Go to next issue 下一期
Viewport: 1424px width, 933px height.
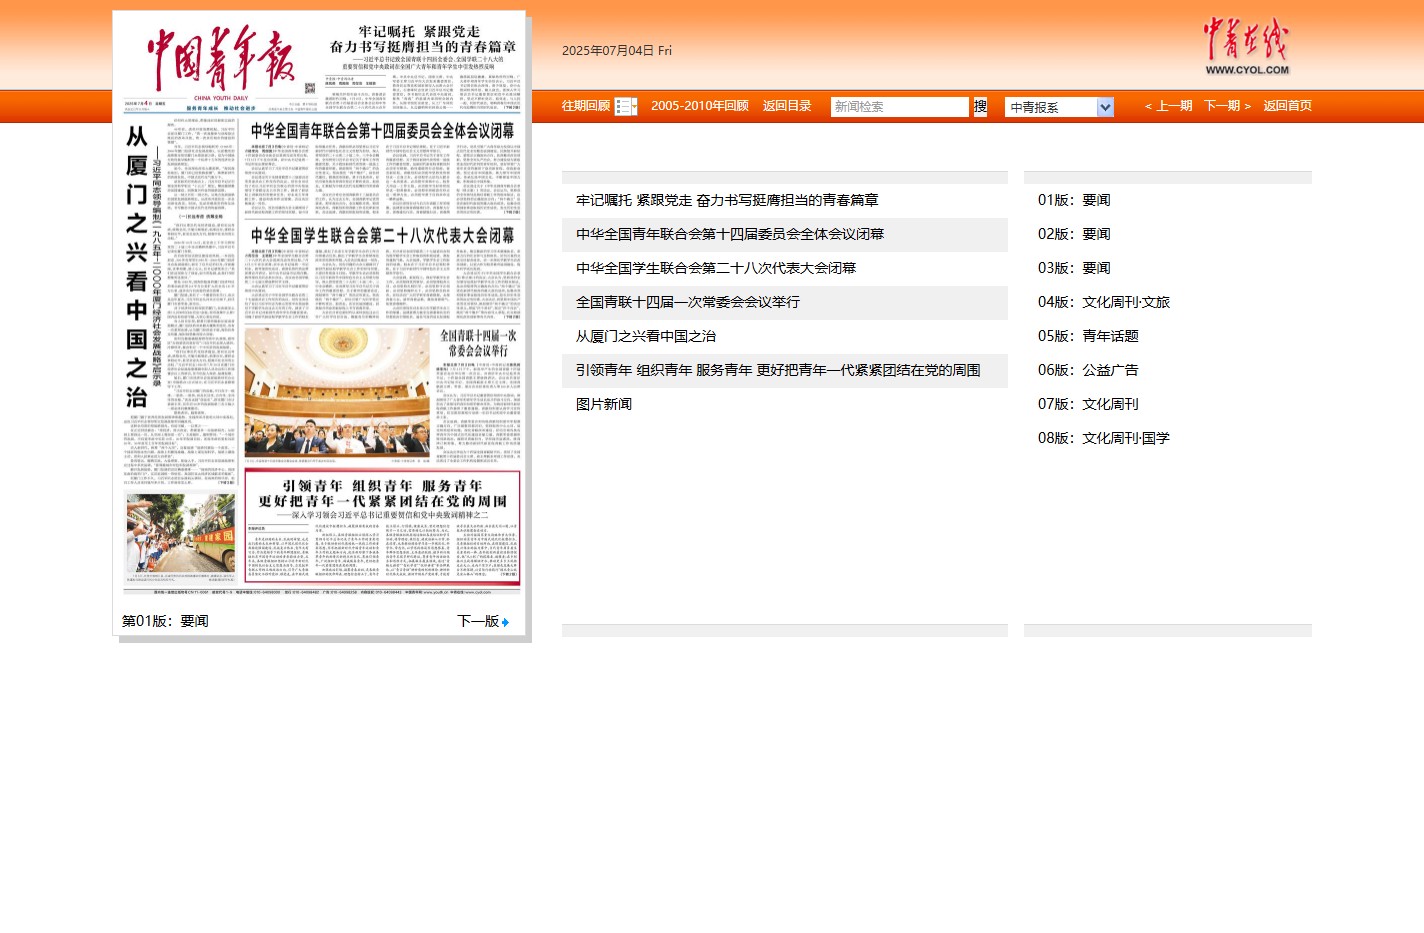[1227, 106]
